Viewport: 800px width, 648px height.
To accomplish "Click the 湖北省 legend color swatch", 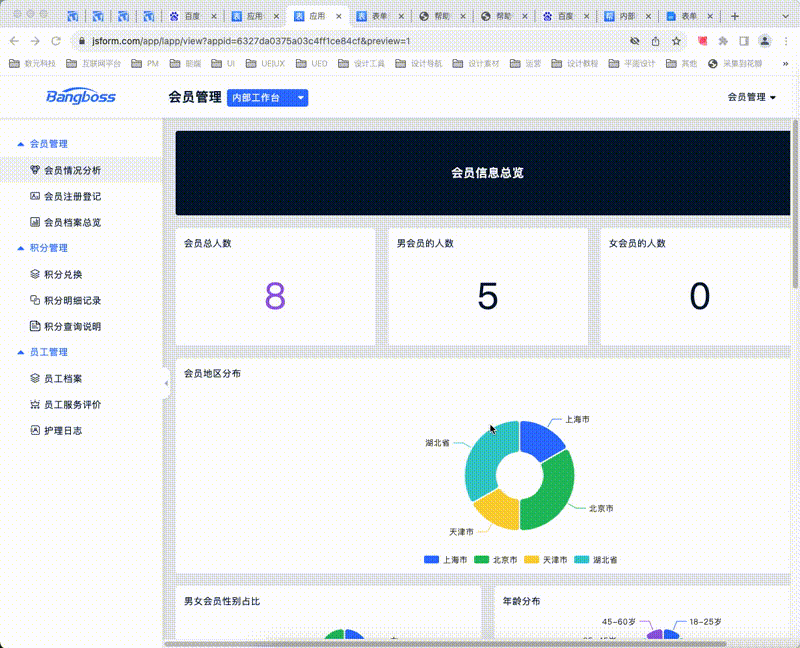I will (582, 560).
